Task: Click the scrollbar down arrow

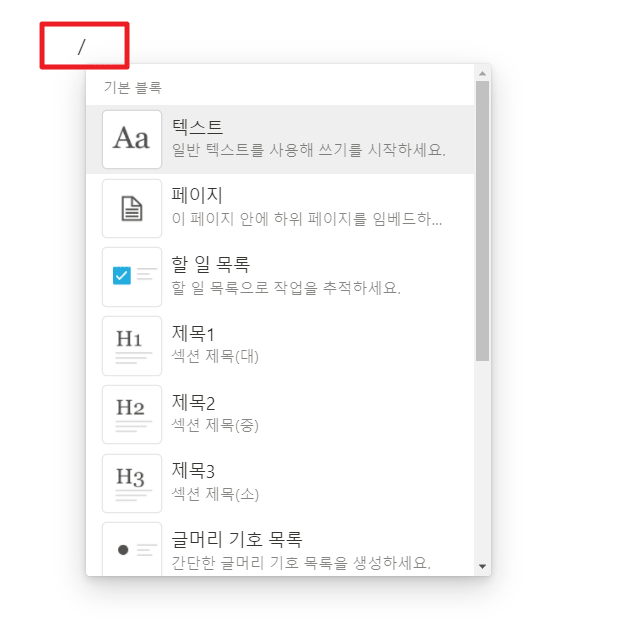Action: (x=483, y=566)
